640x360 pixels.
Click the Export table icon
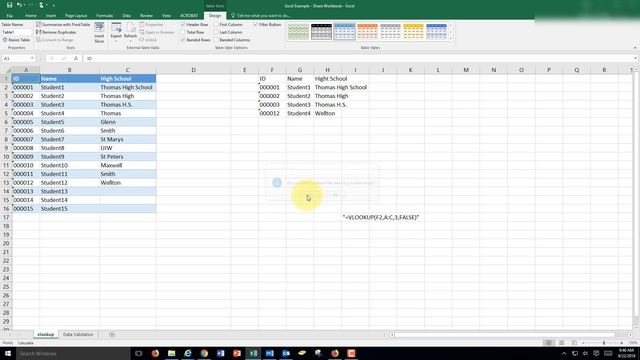pos(116,28)
